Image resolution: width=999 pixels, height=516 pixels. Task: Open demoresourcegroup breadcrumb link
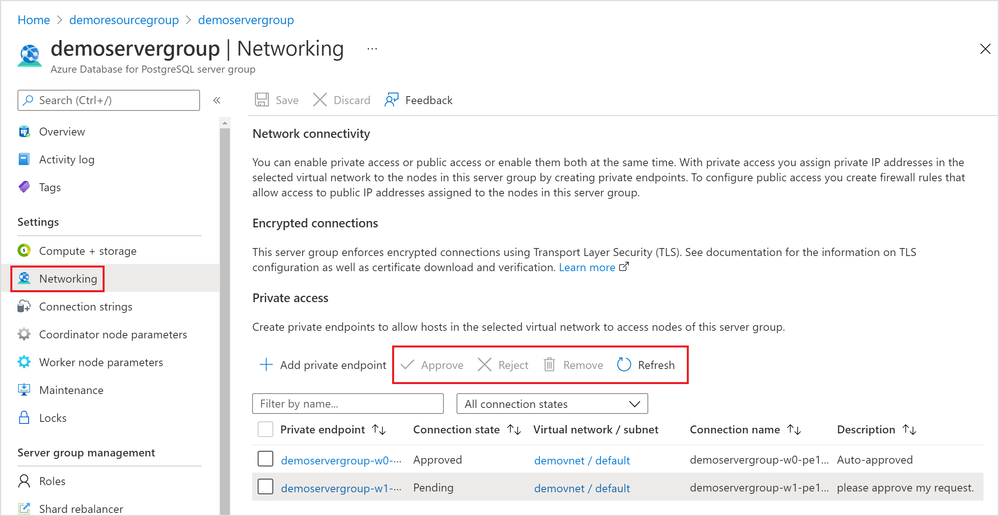(124, 20)
